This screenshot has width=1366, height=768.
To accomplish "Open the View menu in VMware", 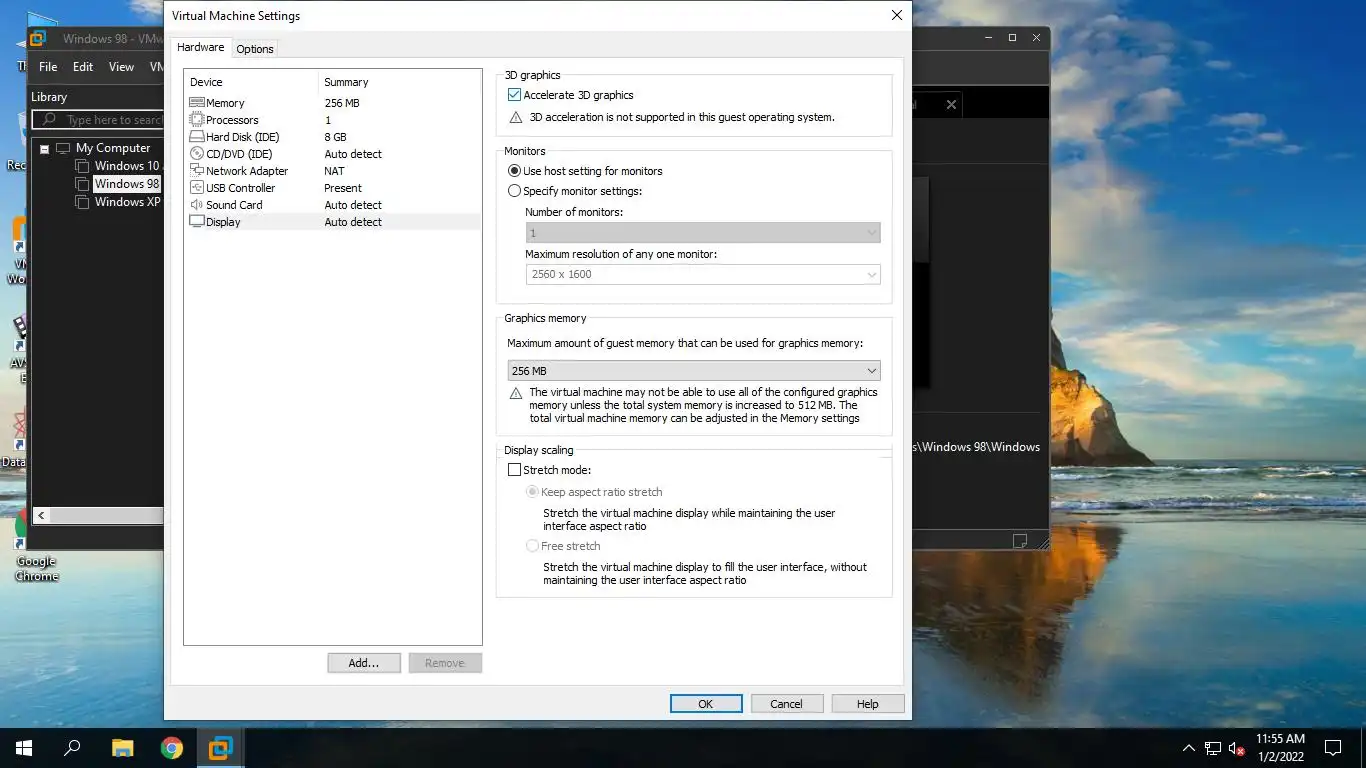I will coord(121,67).
